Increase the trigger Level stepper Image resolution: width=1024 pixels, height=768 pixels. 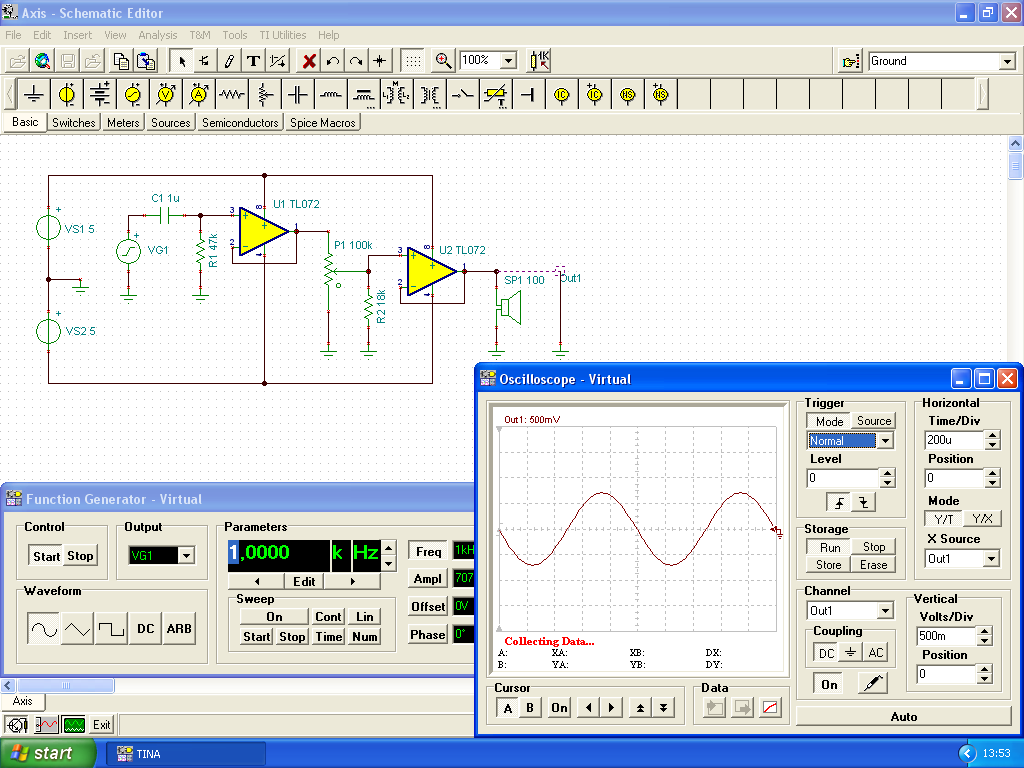click(887, 473)
